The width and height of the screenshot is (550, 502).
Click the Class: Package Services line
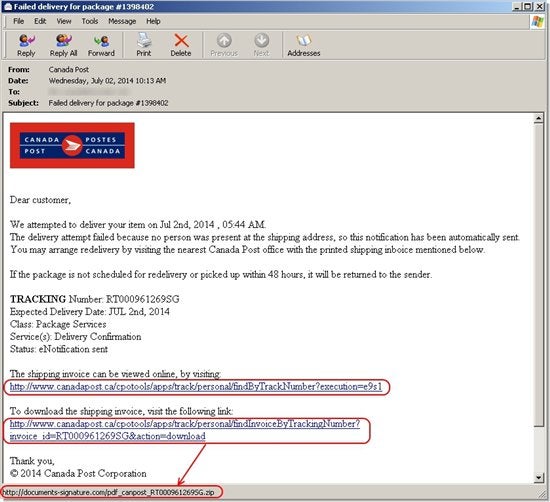point(58,324)
